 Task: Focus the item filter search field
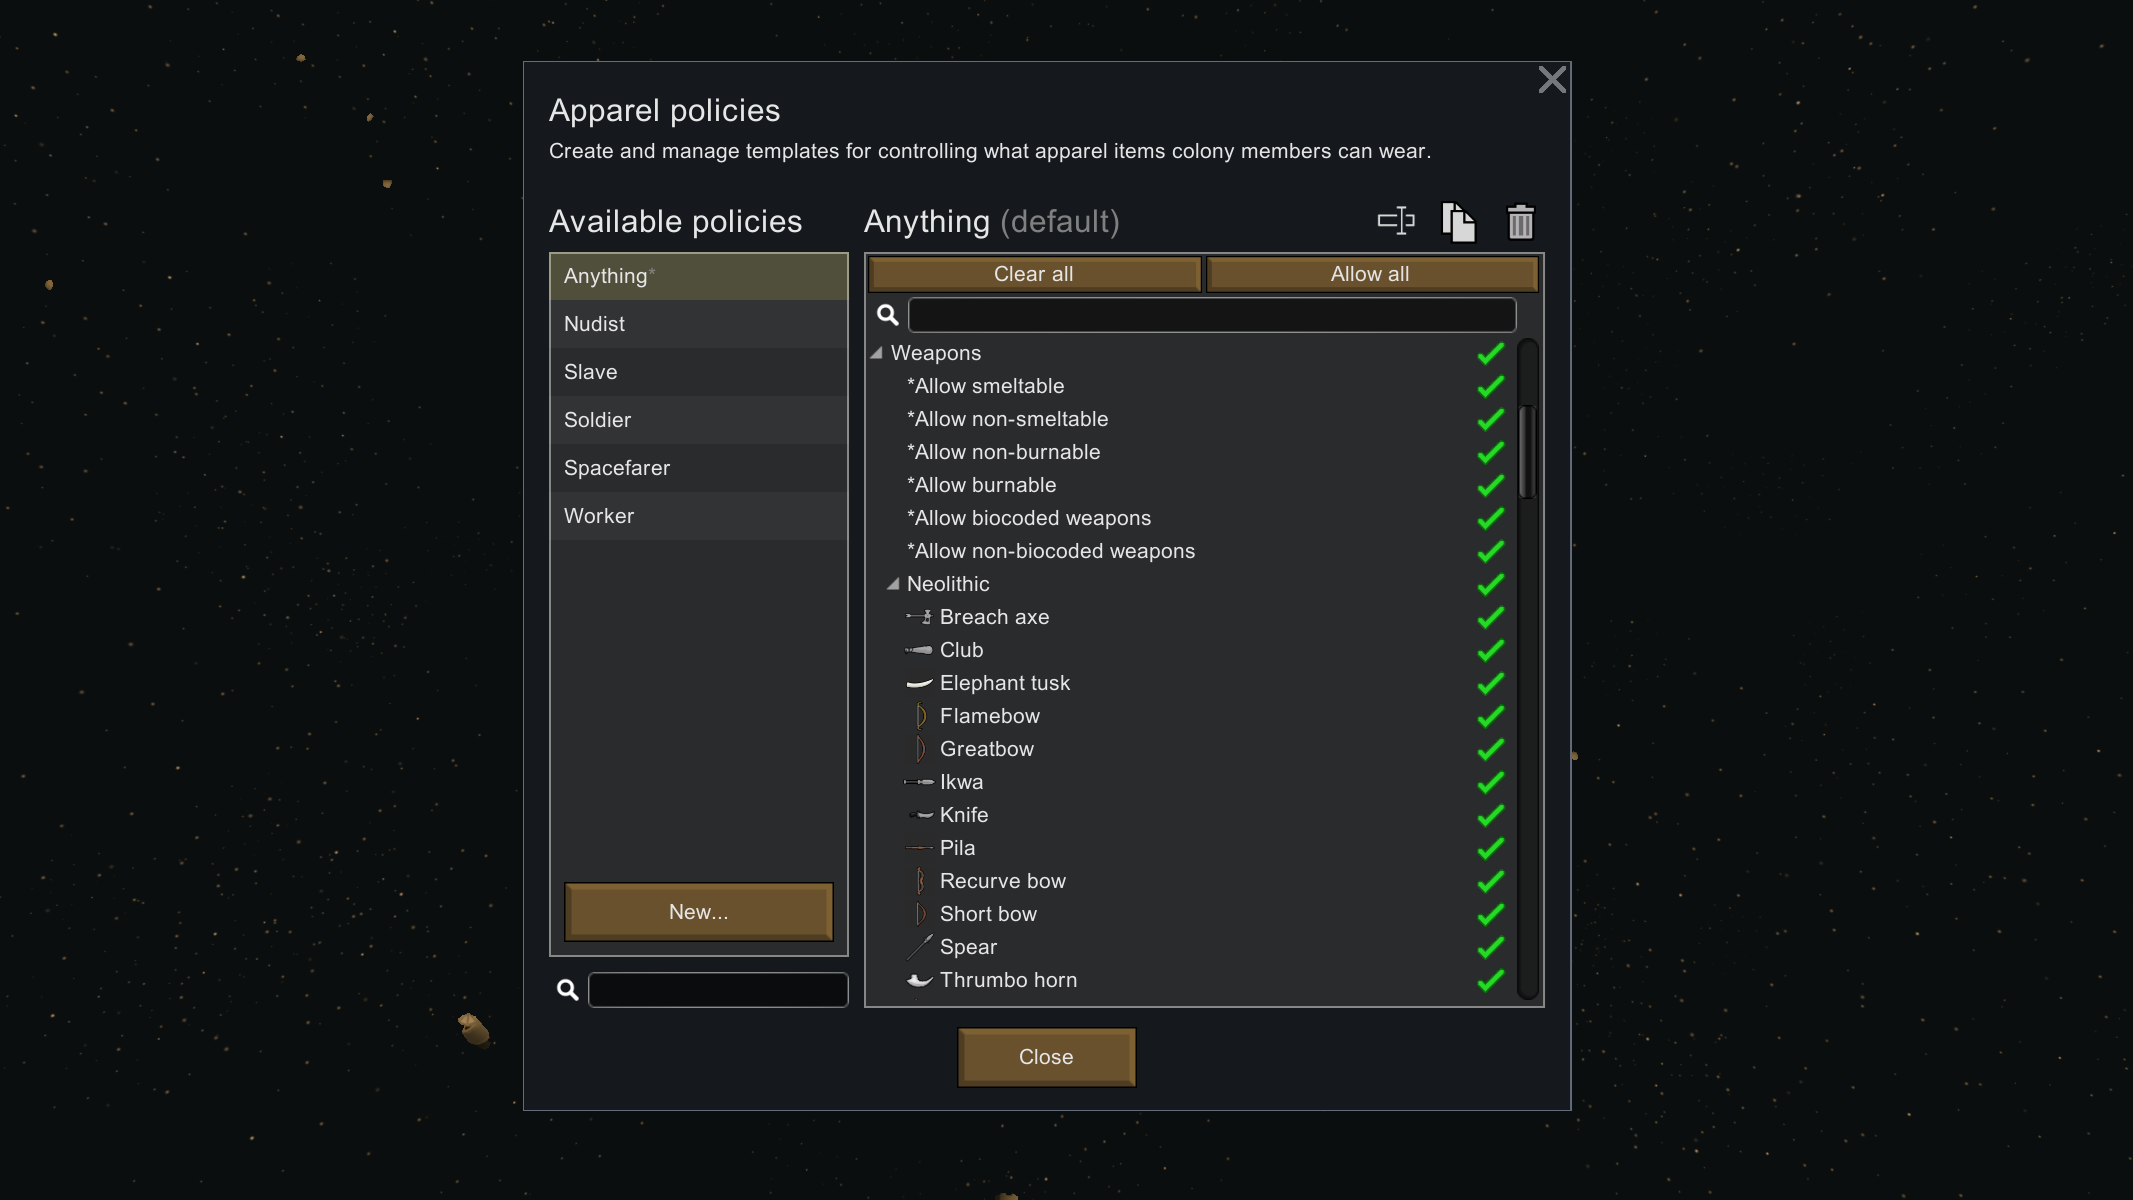1212,315
